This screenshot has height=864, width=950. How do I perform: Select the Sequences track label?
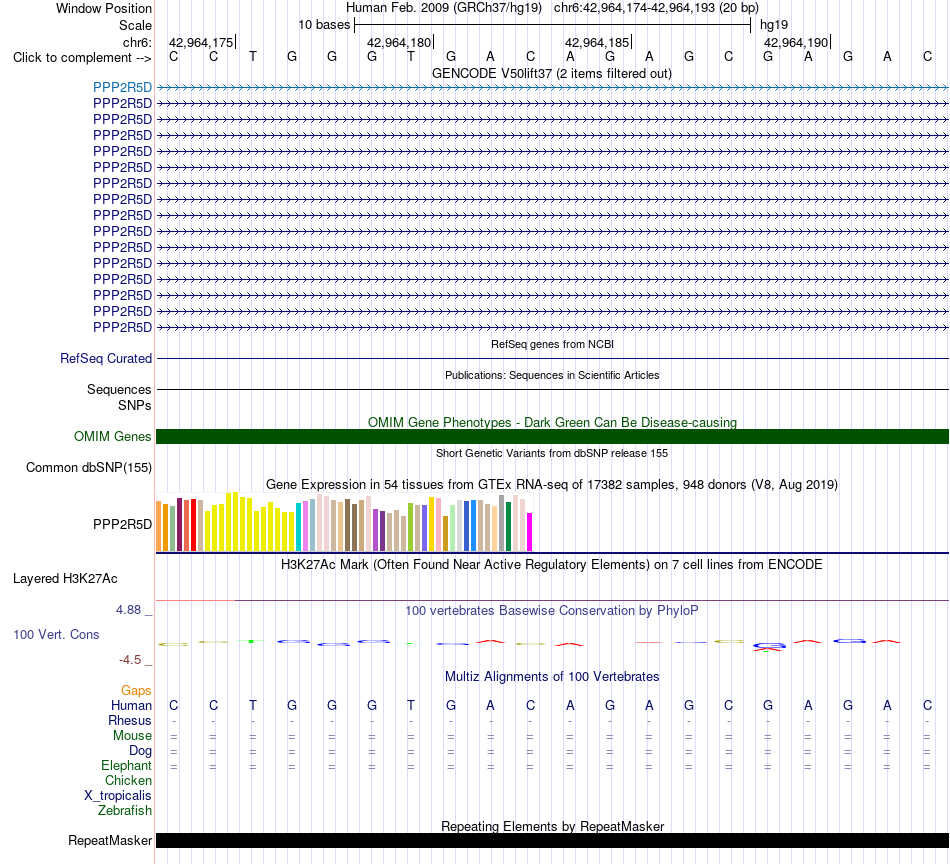(x=119, y=390)
